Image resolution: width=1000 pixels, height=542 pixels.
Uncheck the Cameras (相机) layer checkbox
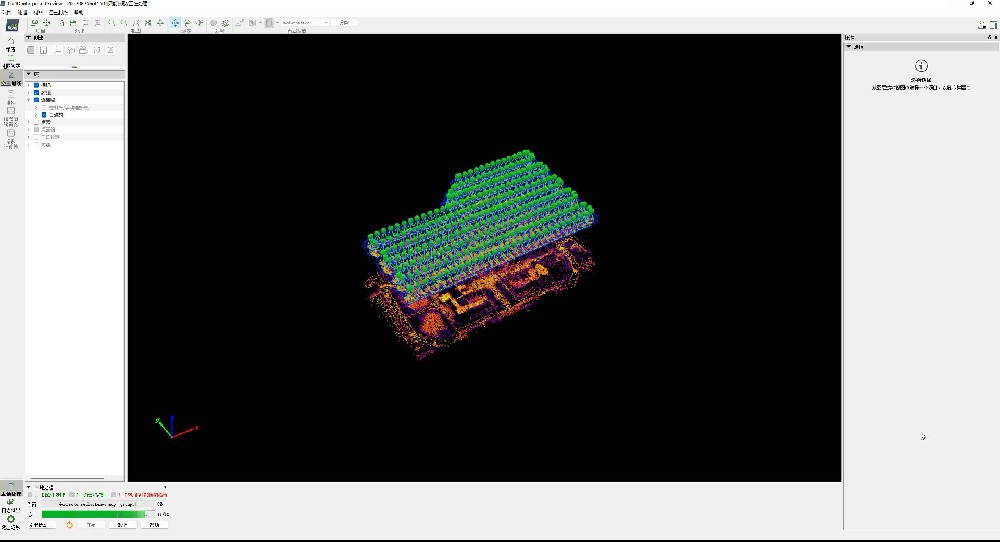pos(36,85)
